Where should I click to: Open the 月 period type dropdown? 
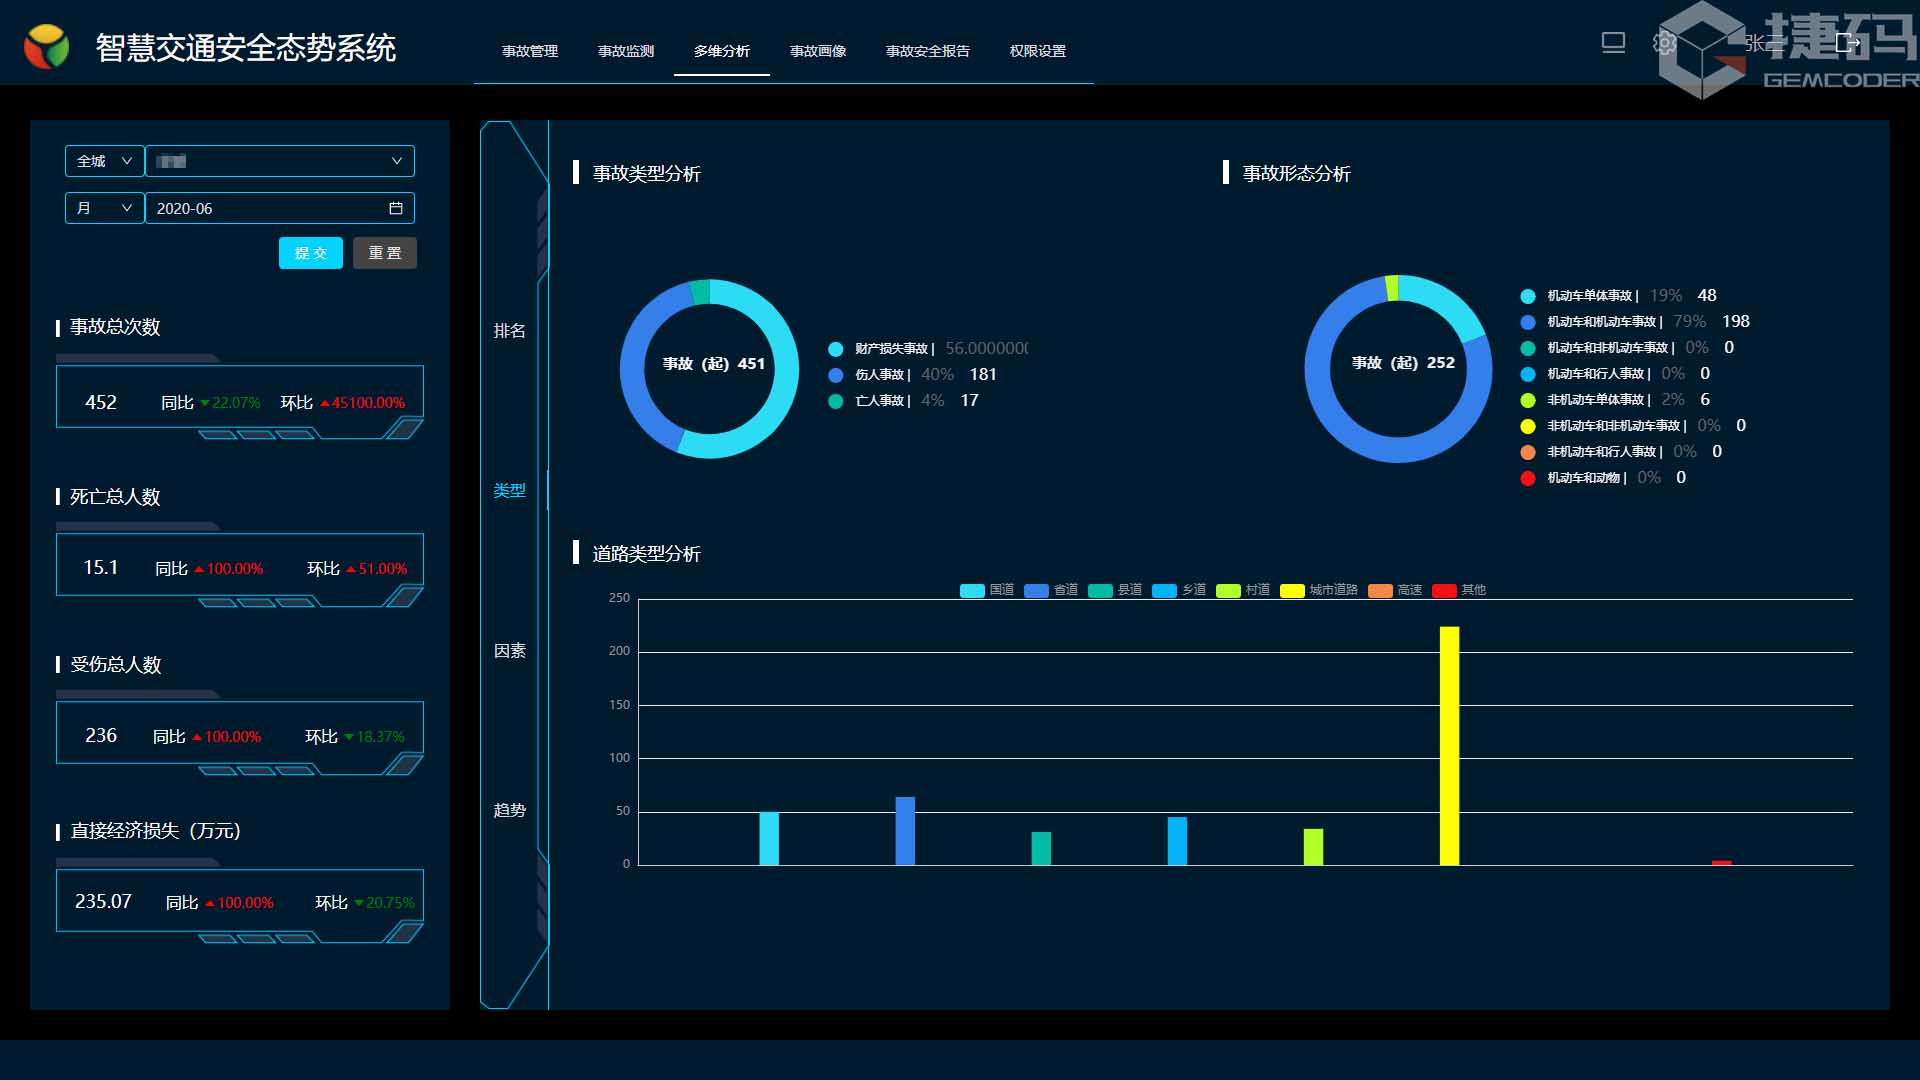click(x=104, y=208)
